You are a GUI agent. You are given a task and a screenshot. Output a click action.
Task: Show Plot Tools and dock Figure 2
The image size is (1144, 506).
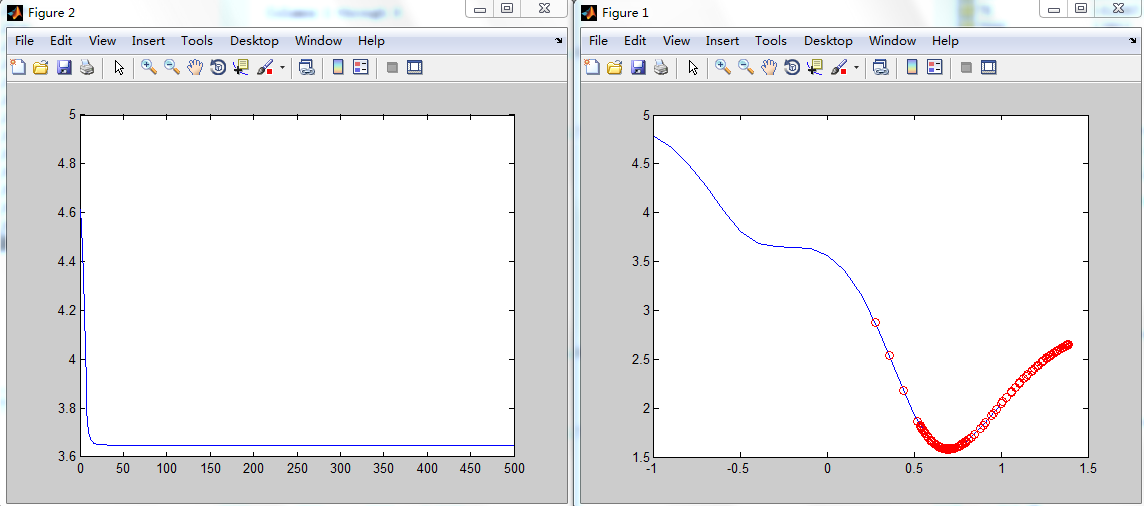(414, 68)
